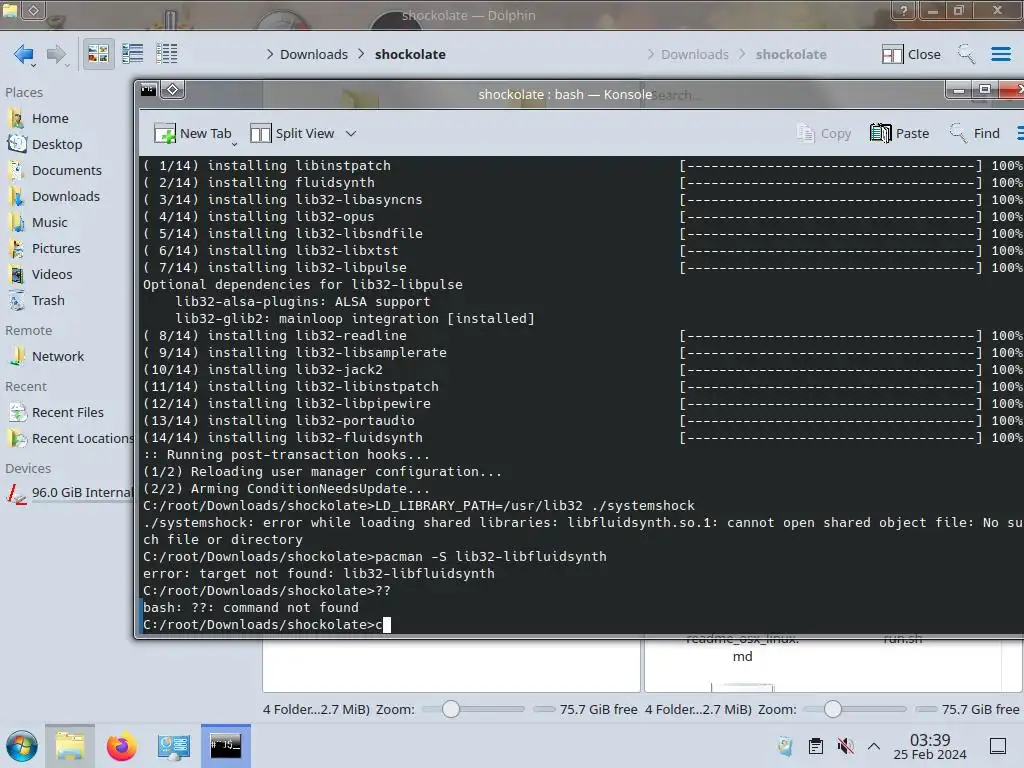The width and height of the screenshot is (1024, 768).
Task: Go forward in Dolphin navigation
Action: [x=57, y=54]
